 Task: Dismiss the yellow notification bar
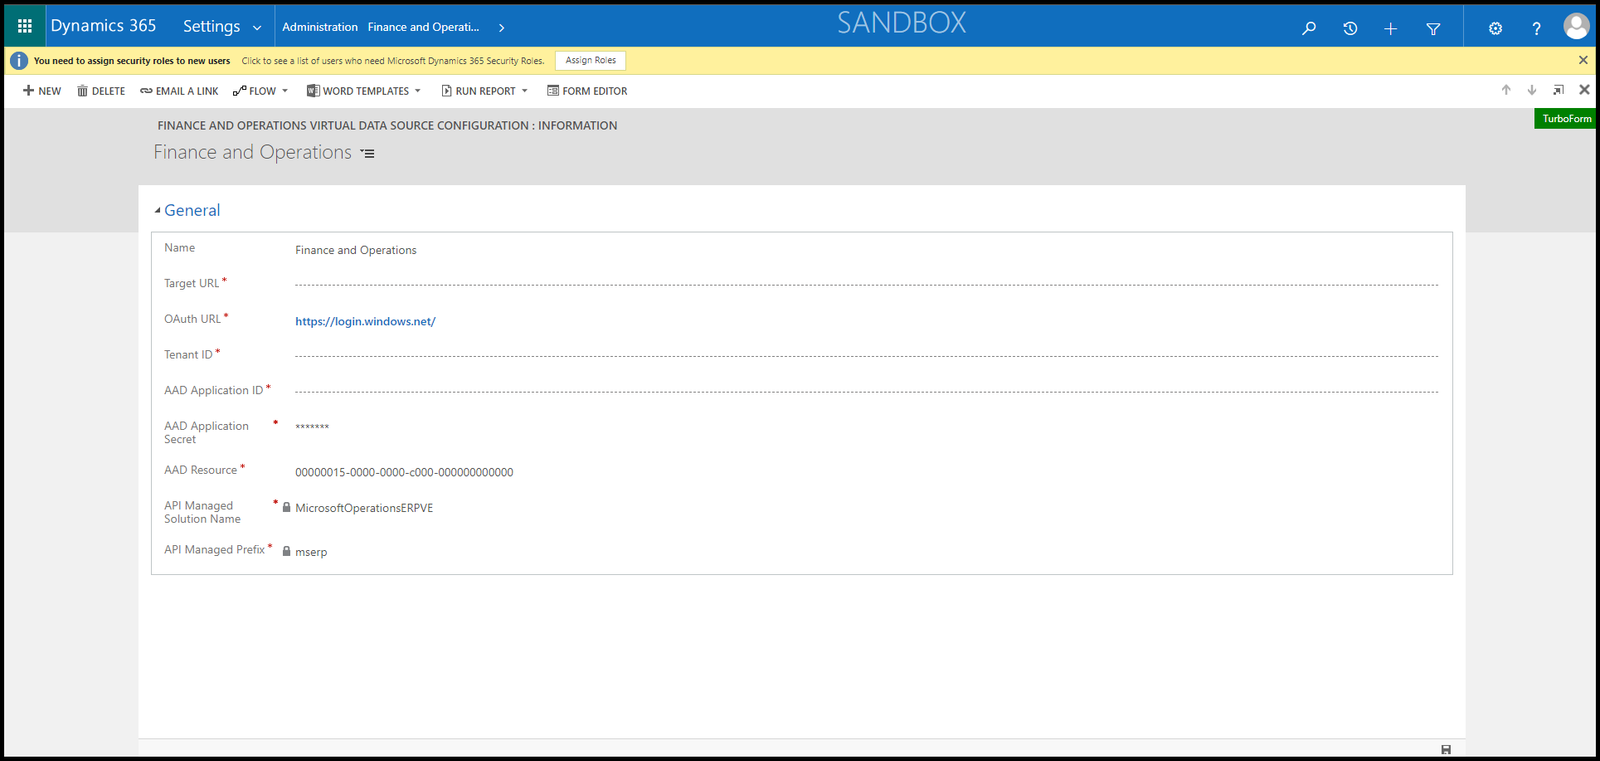click(1583, 60)
